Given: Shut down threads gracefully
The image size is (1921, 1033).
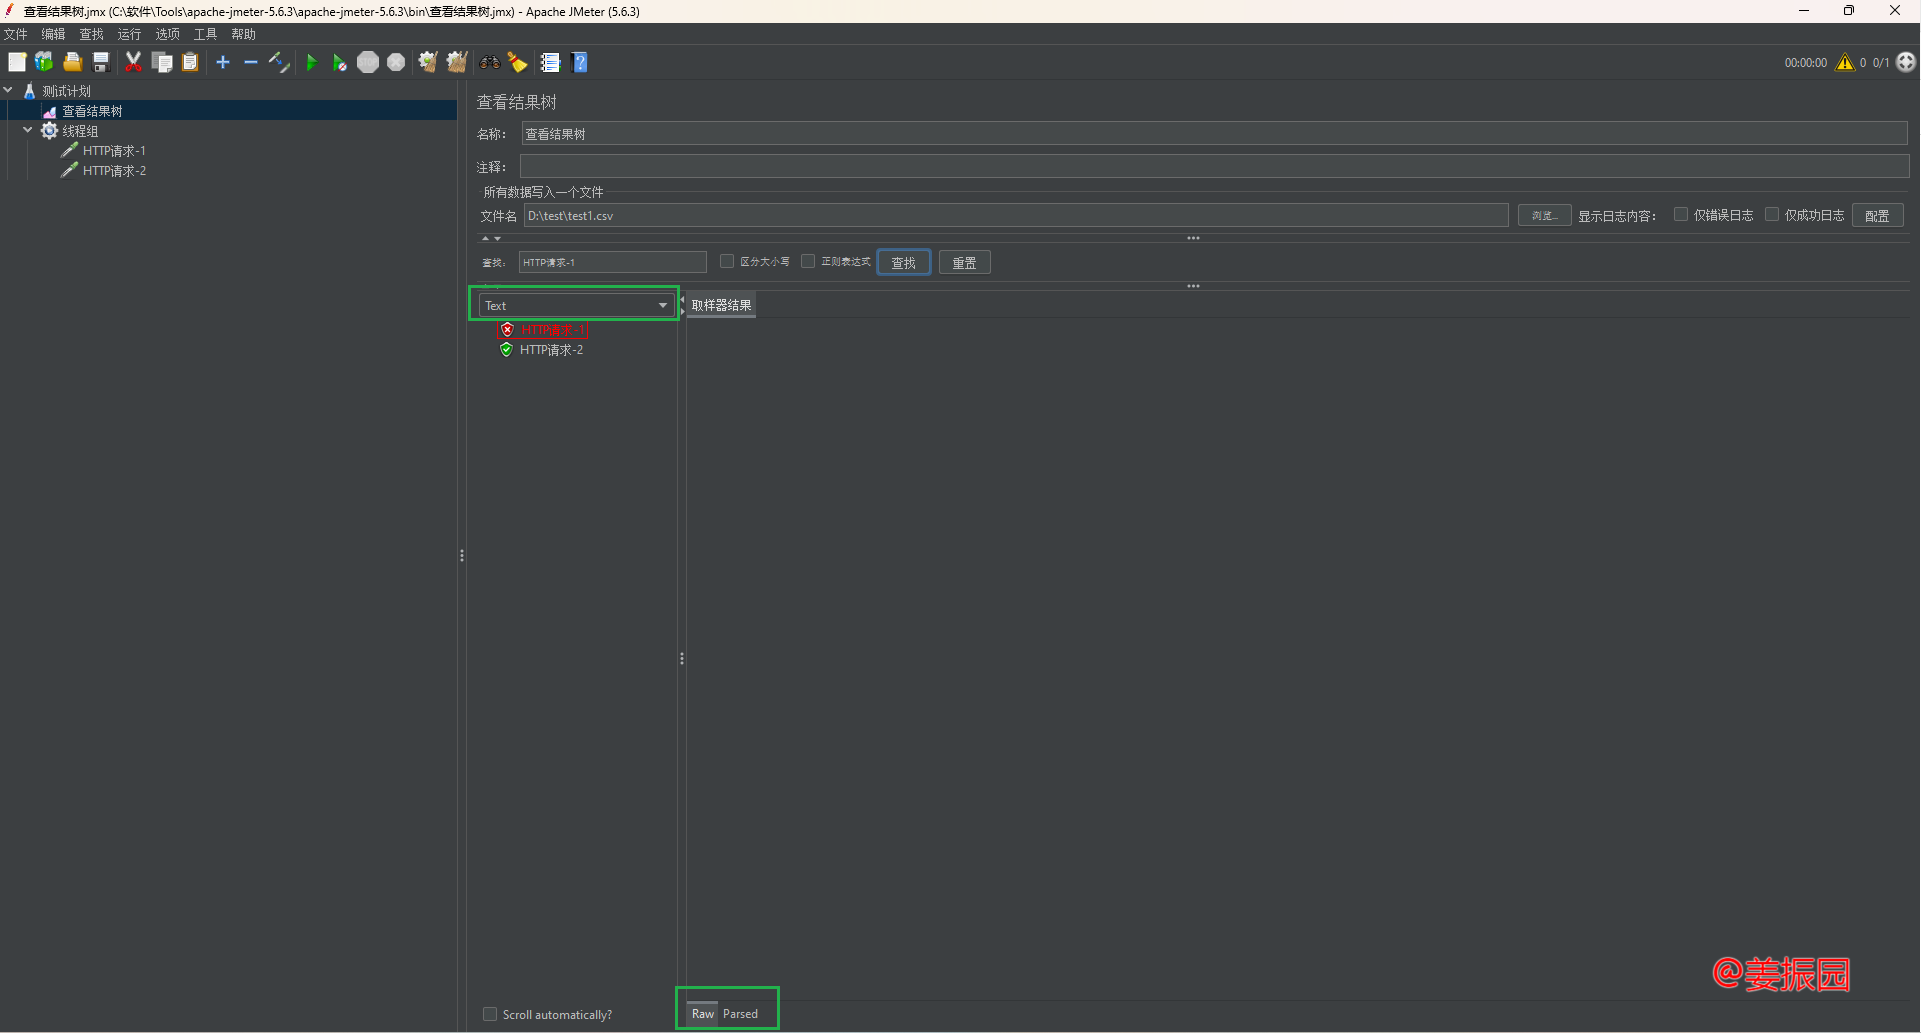Looking at the screenshot, I should tap(396, 62).
